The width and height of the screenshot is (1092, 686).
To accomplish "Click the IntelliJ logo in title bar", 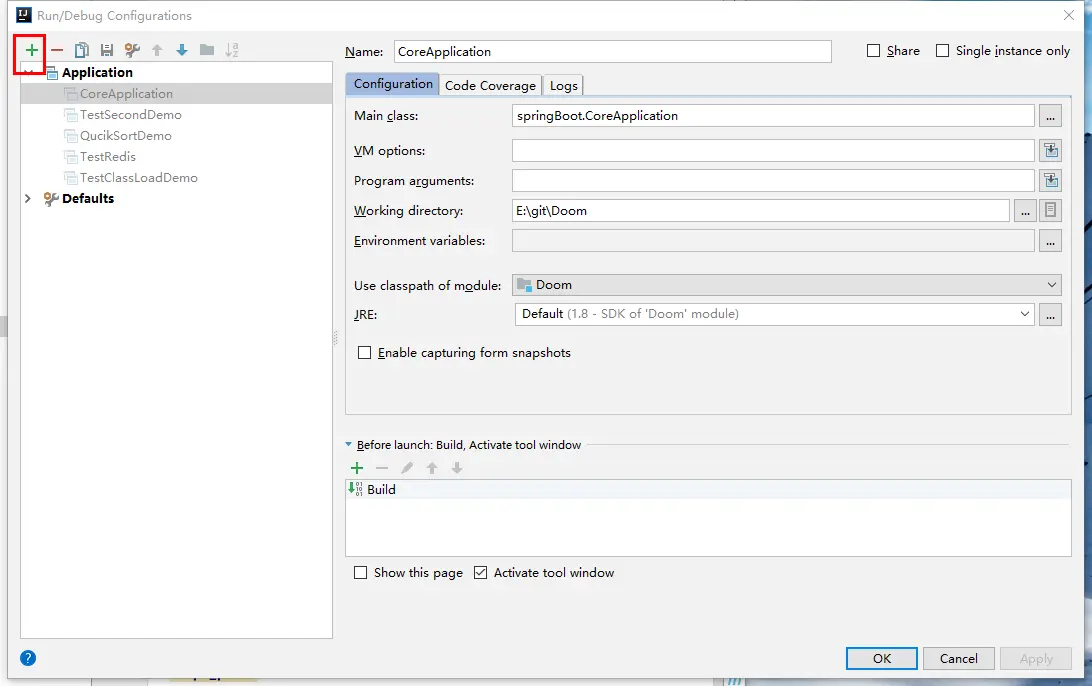I will click(x=24, y=15).
